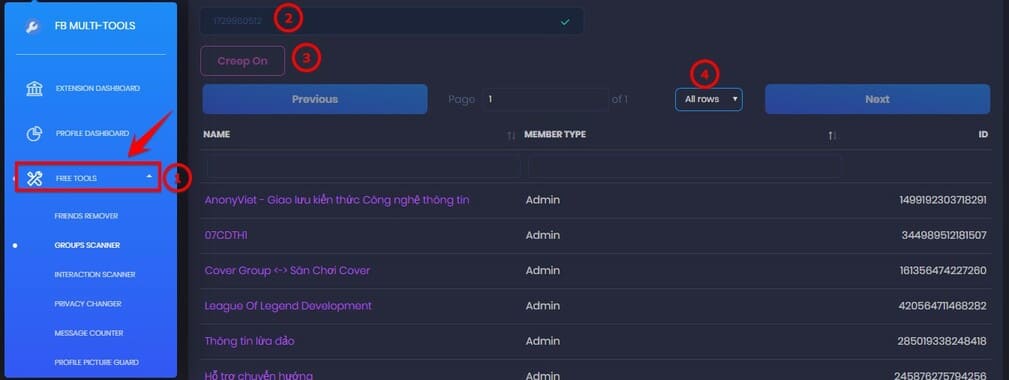The width and height of the screenshot is (1009, 380).
Task: Open the 07CDTH1 group link
Action: pos(226,235)
